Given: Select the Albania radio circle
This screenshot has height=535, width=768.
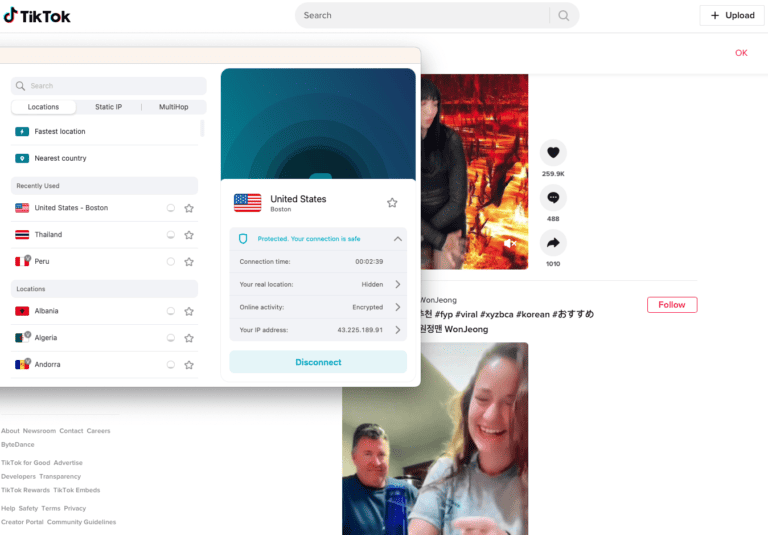Looking at the screenshot, I should (170, 311).
